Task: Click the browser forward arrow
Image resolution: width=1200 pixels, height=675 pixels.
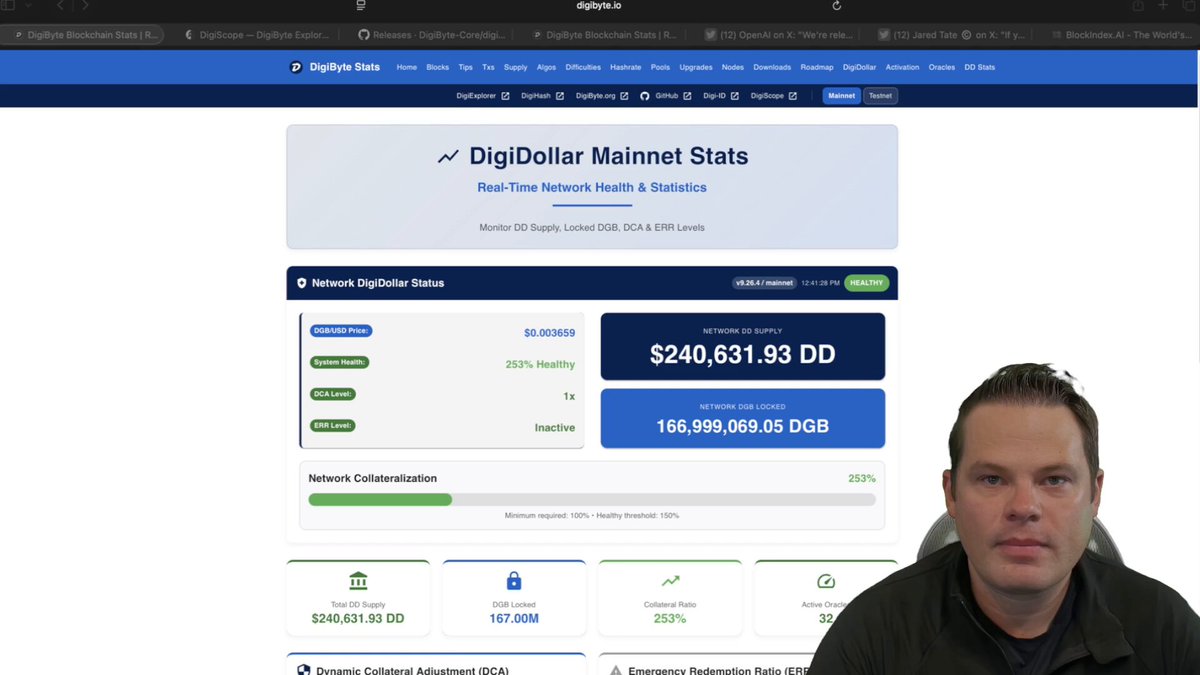Action: click(x=85, y=6)
